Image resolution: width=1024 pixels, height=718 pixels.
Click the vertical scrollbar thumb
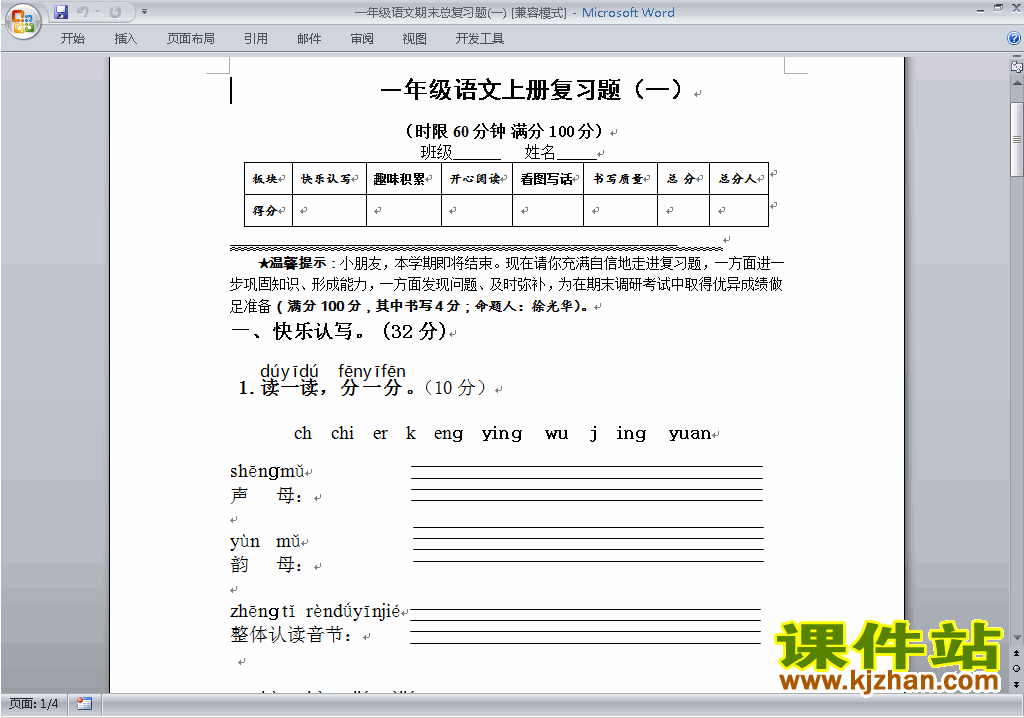coord(1016,139)
